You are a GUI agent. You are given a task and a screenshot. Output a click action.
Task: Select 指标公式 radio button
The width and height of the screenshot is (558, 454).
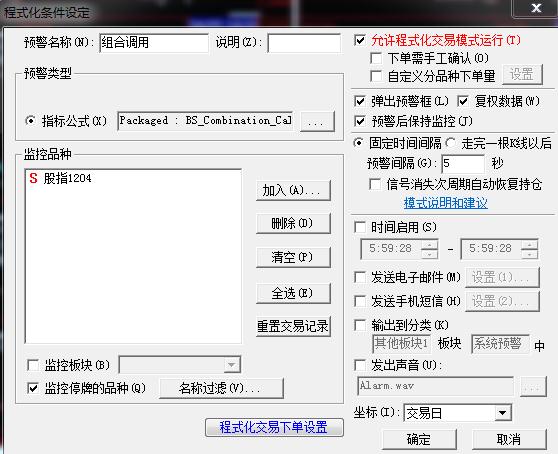[31, 121]
